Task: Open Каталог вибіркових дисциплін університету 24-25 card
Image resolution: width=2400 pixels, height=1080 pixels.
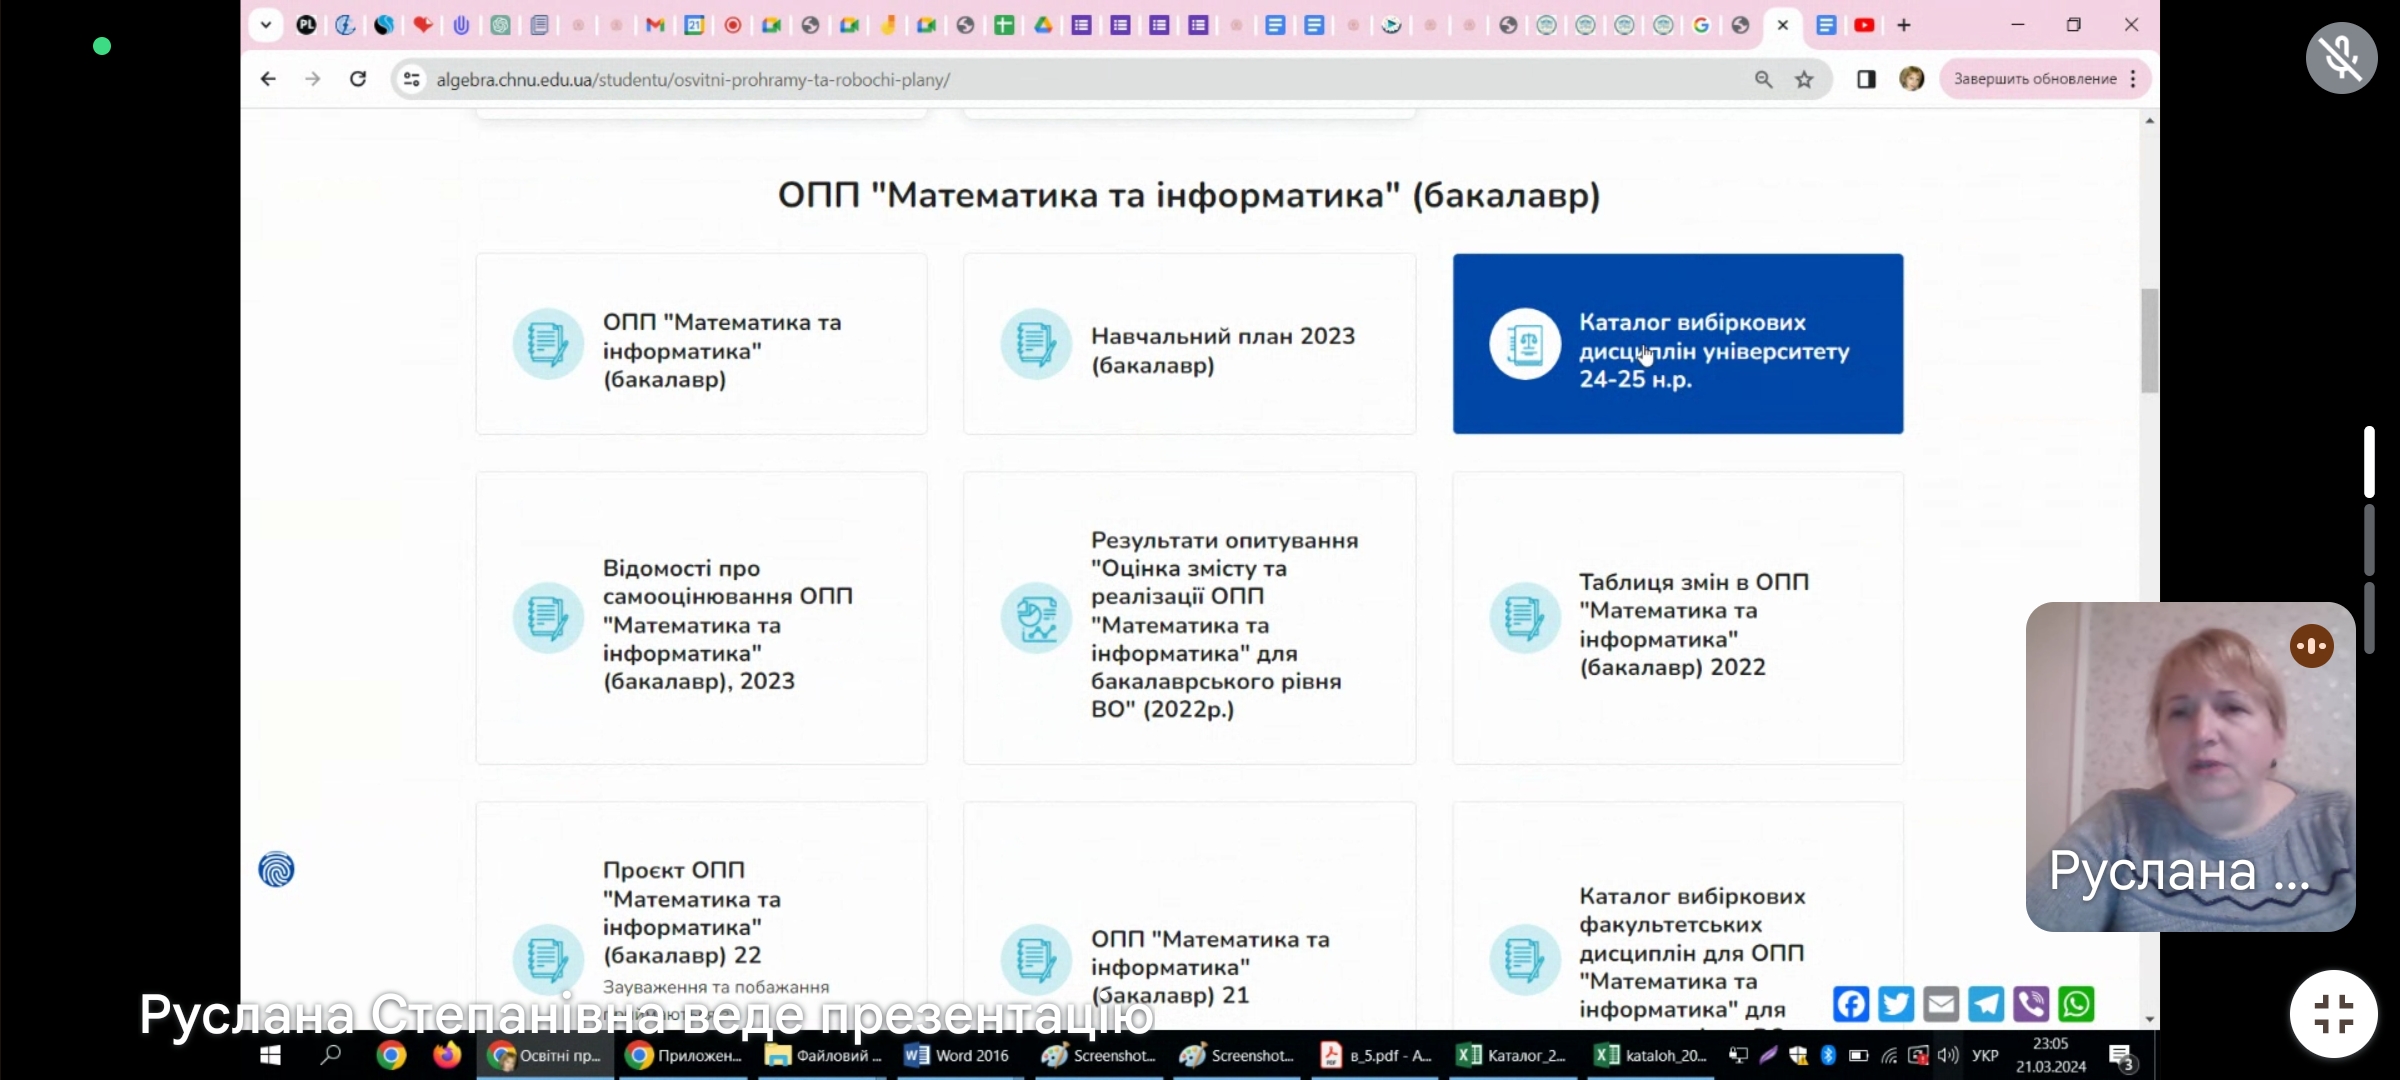Action: click(x=1678, y=344)
